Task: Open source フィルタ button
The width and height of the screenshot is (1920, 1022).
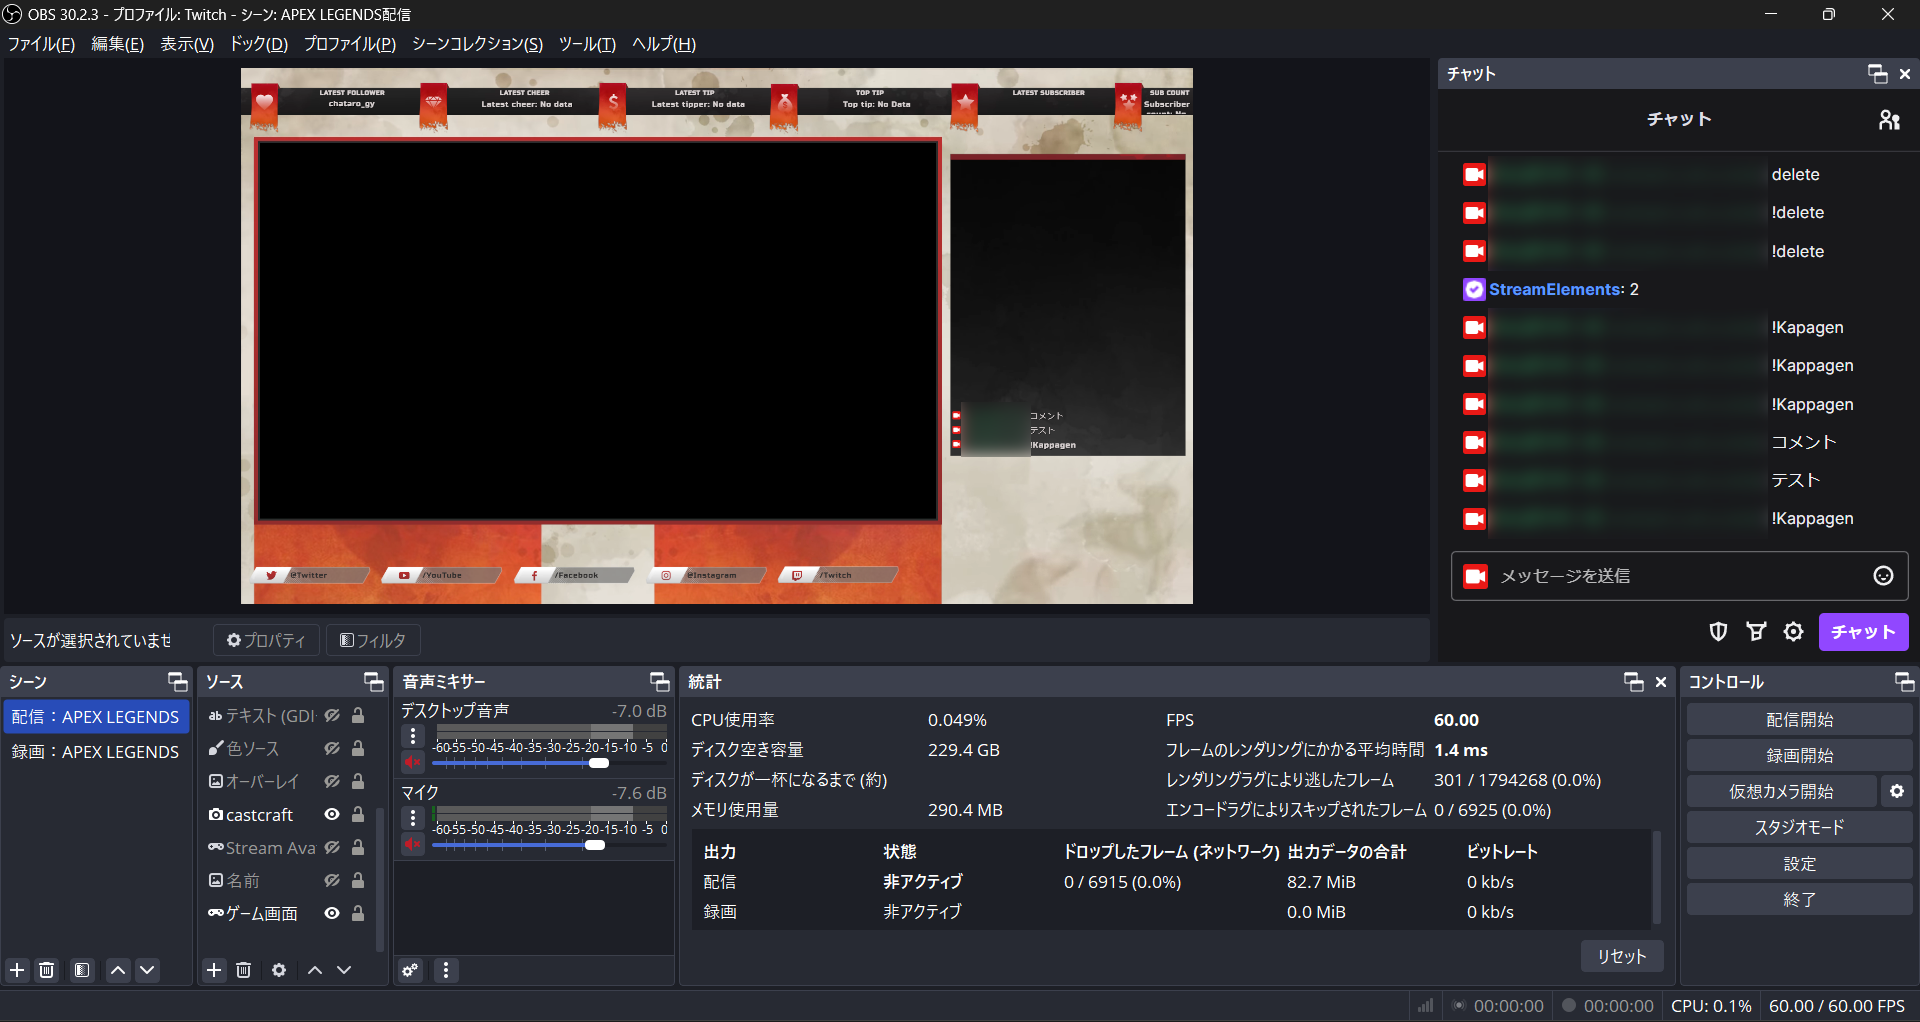Action: coord(373,640)
